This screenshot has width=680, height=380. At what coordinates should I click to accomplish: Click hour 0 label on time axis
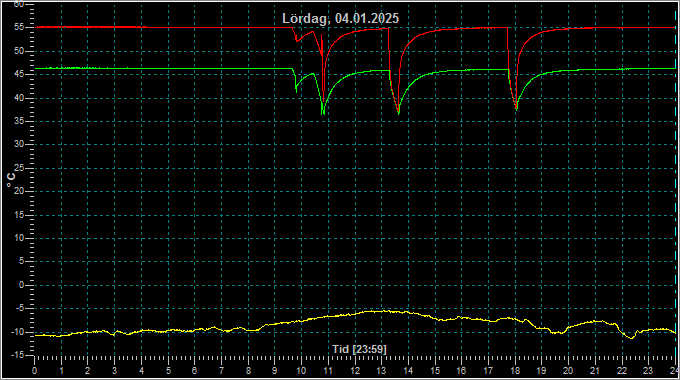pos(35,371)
